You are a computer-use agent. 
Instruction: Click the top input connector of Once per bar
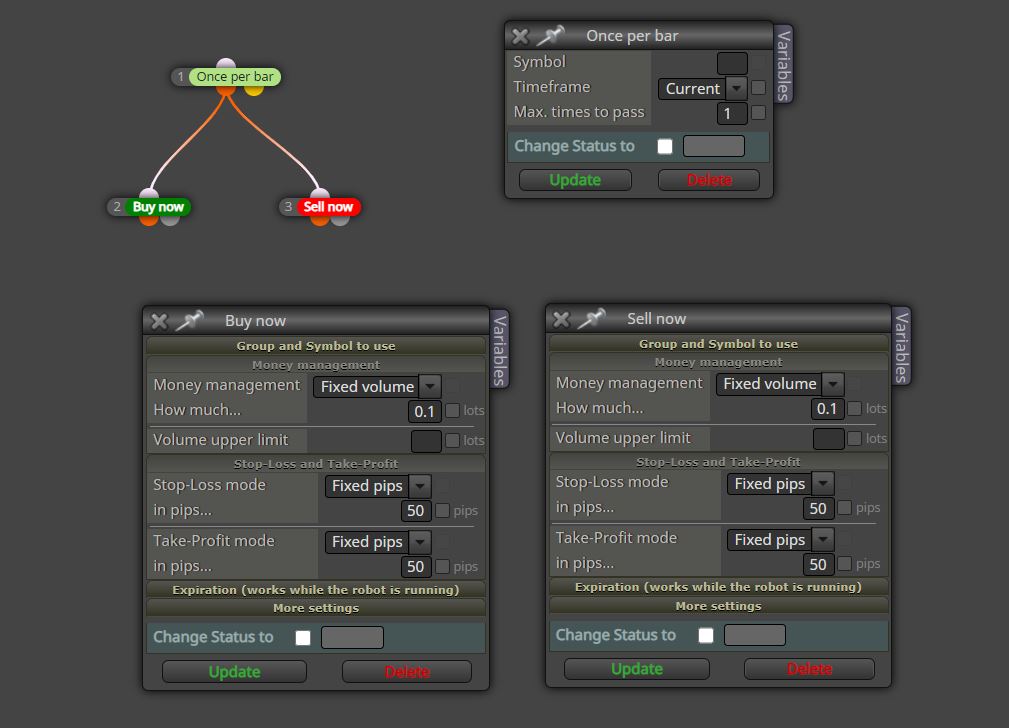pyautogui.click(x=226, y=63)
